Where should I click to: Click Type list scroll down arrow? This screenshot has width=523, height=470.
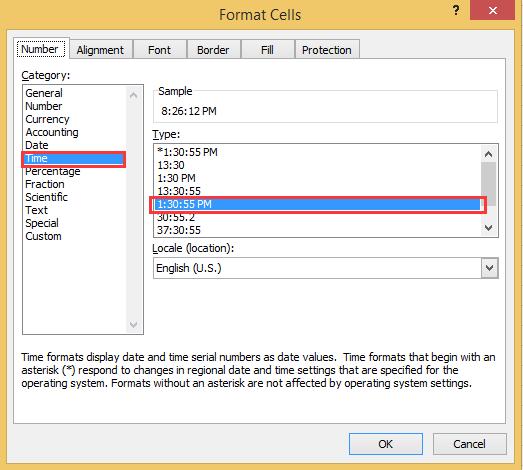point(489,228)
